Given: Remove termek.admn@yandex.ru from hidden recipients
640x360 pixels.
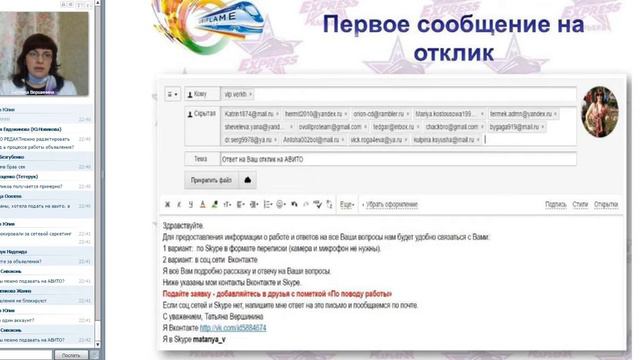Looking at the screenshot, I should tap(555, 114).
